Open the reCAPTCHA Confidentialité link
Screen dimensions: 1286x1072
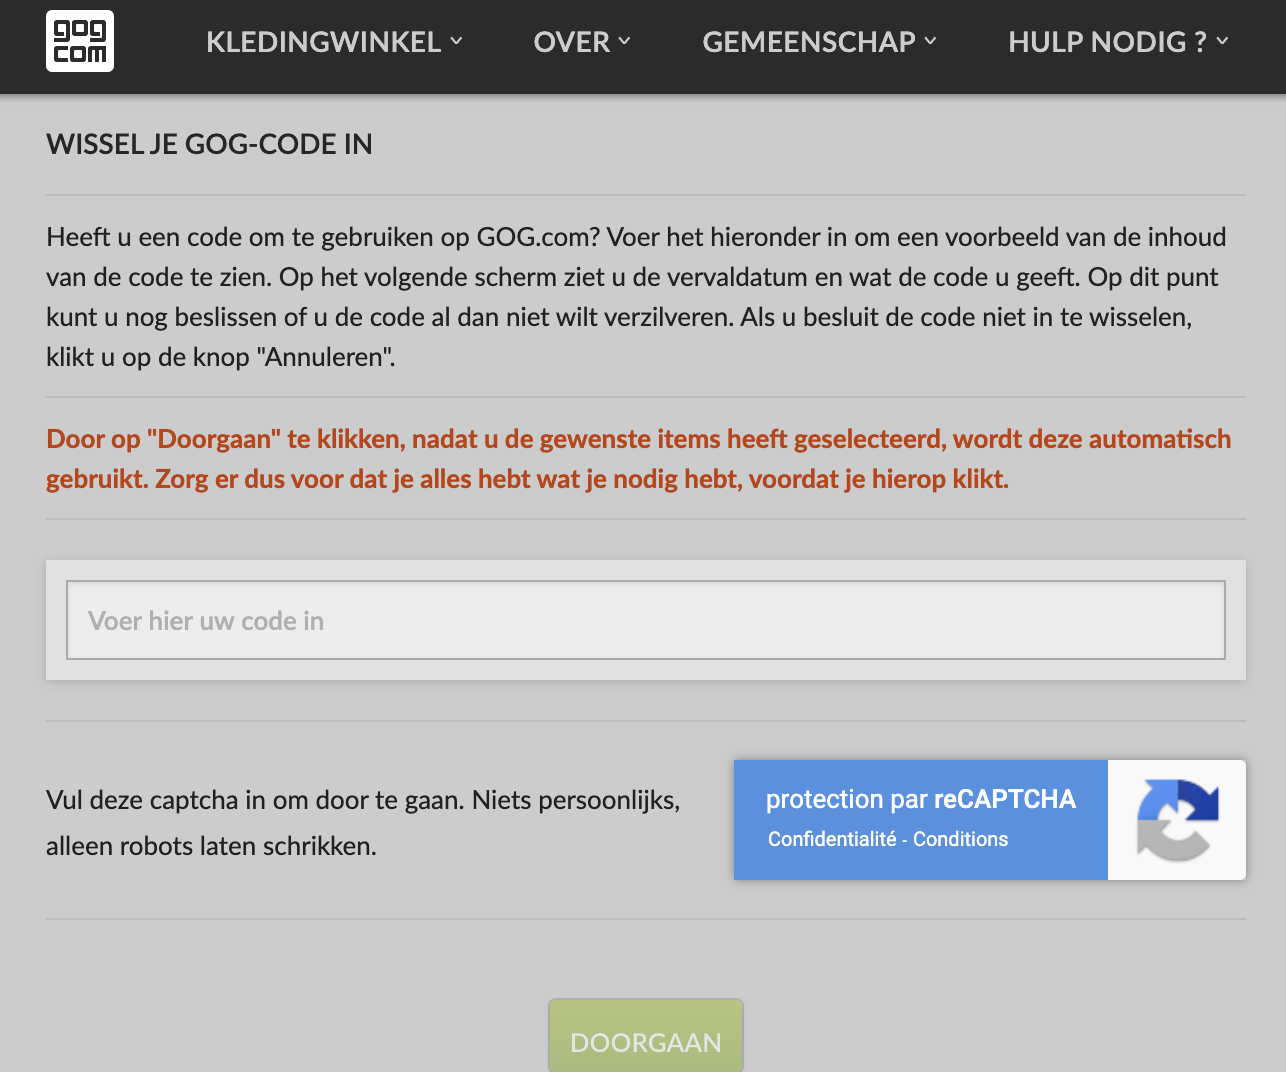(832, 839)
